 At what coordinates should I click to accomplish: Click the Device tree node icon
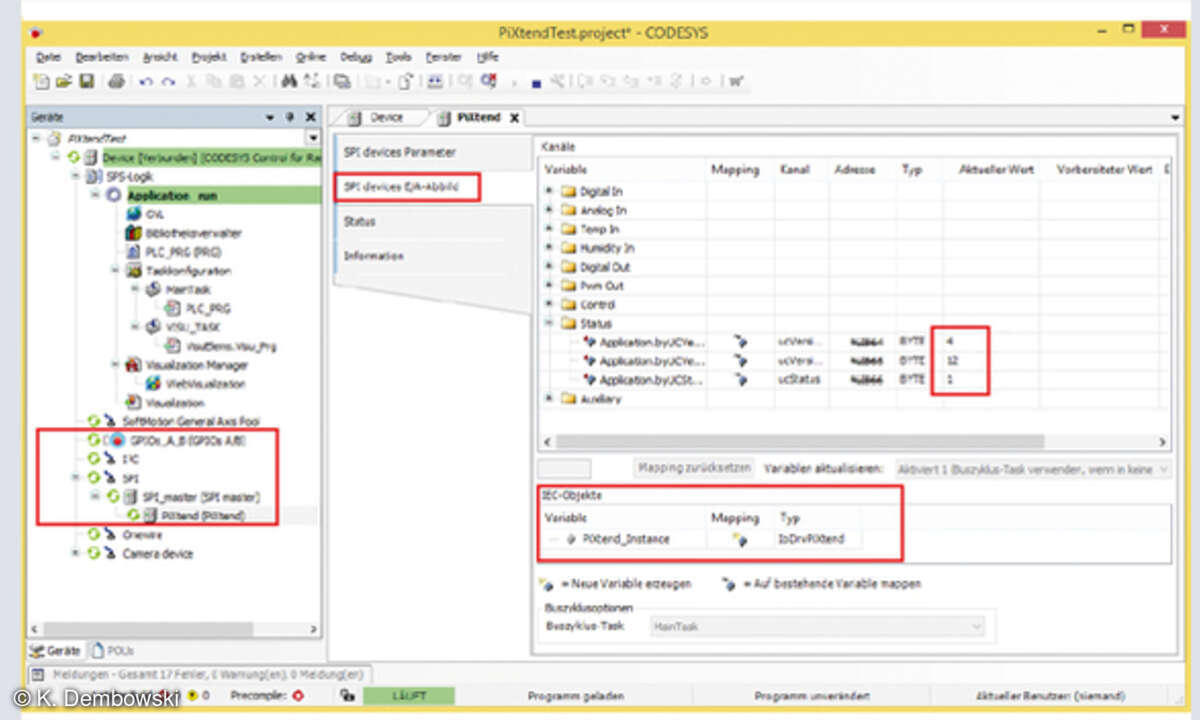coord(90,157)
